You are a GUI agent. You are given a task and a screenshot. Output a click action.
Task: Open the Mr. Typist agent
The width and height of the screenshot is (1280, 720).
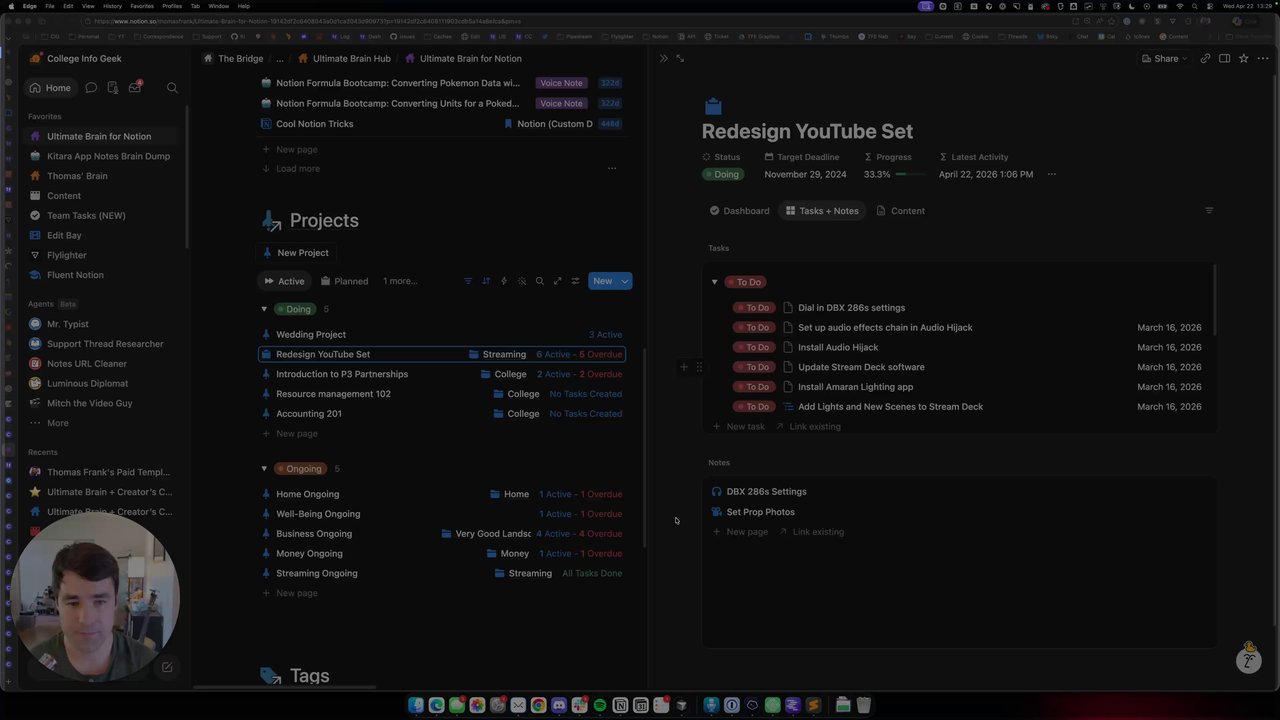point(68,324)
